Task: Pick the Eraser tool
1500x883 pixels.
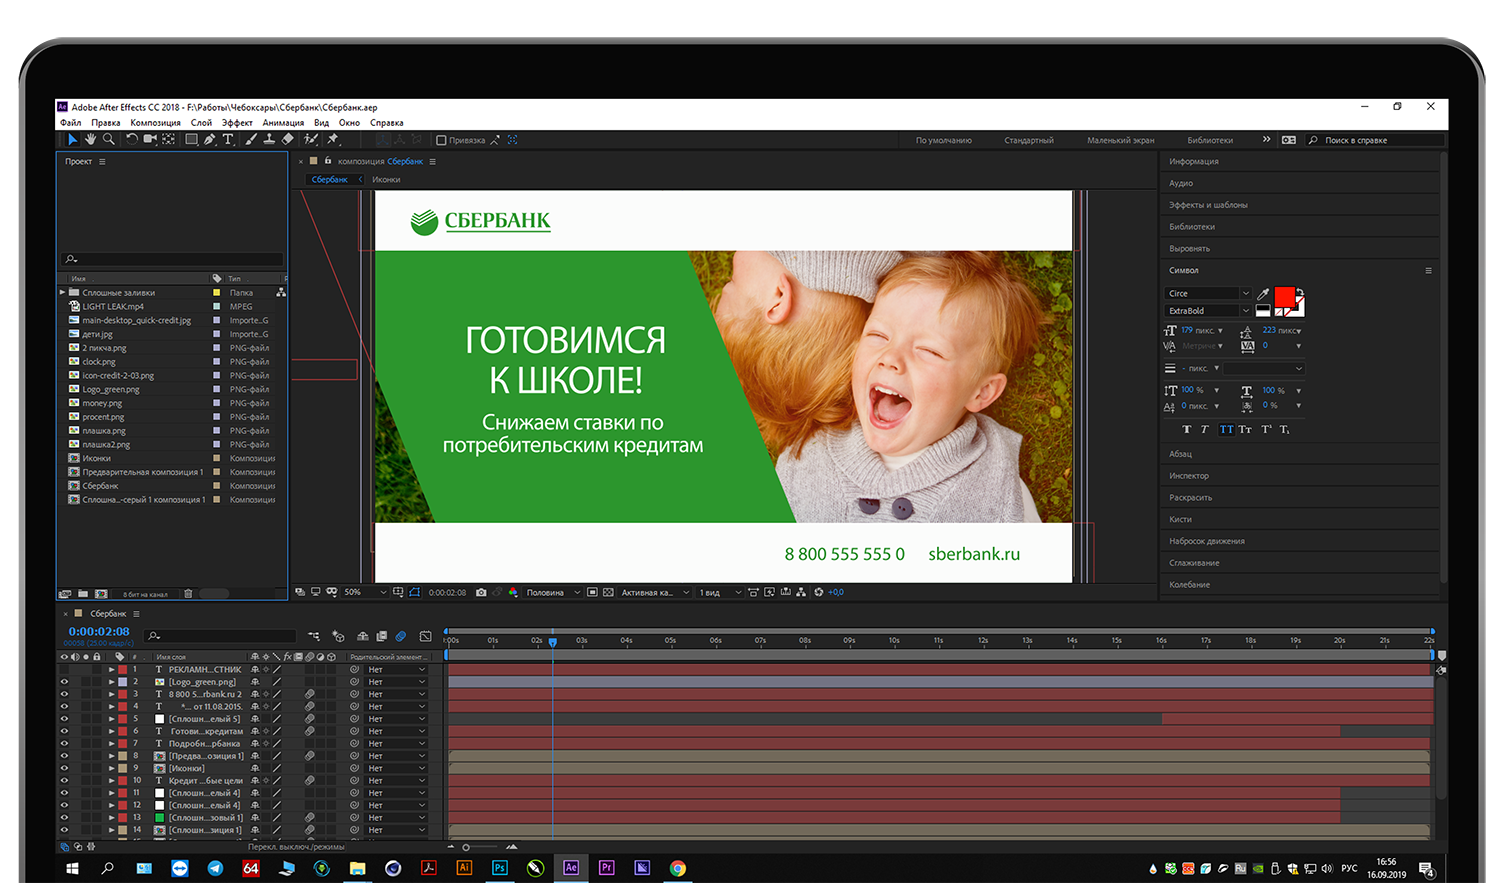Action: click(288, 140)
